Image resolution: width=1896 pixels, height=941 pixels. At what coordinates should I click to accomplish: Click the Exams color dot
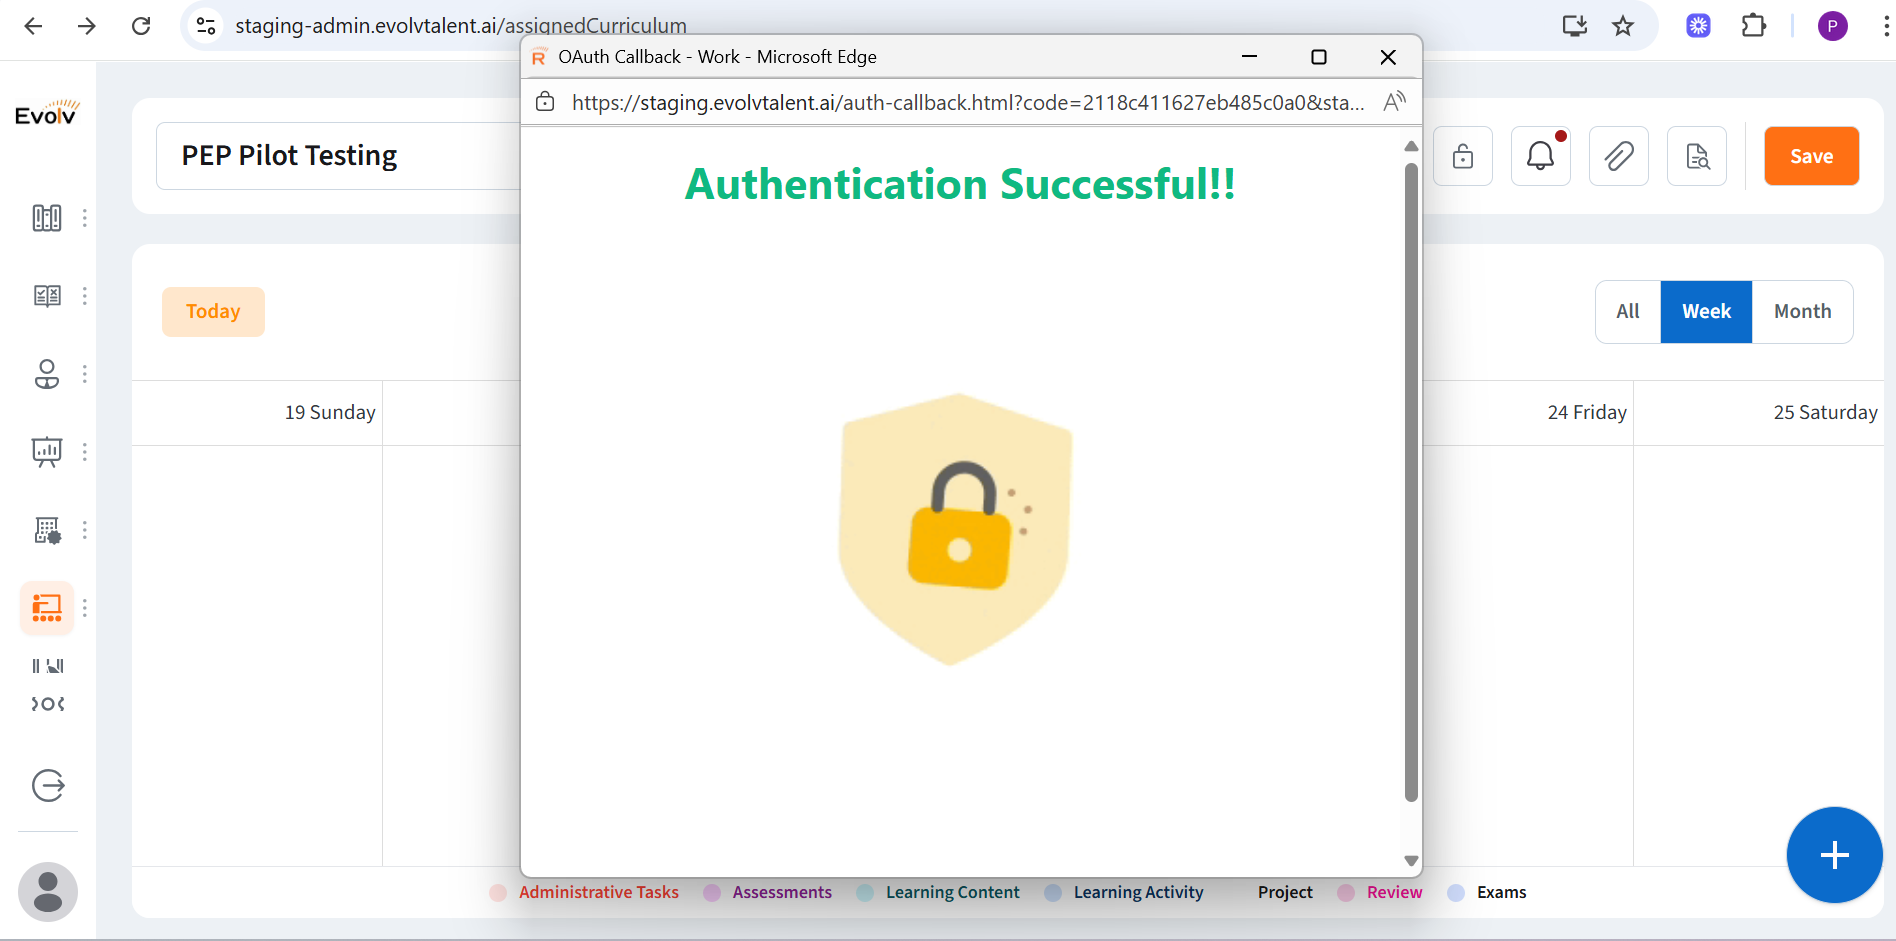[x=1456, y=893]
